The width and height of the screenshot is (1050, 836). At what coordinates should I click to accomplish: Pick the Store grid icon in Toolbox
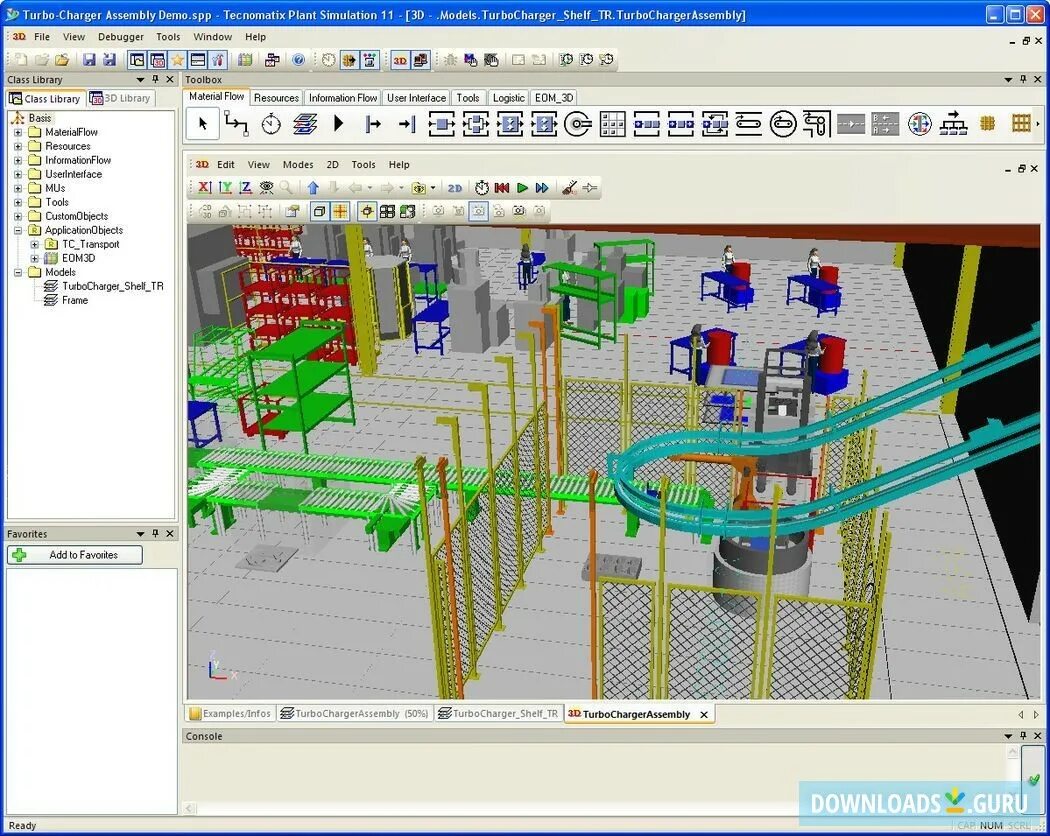click(612, 124)
